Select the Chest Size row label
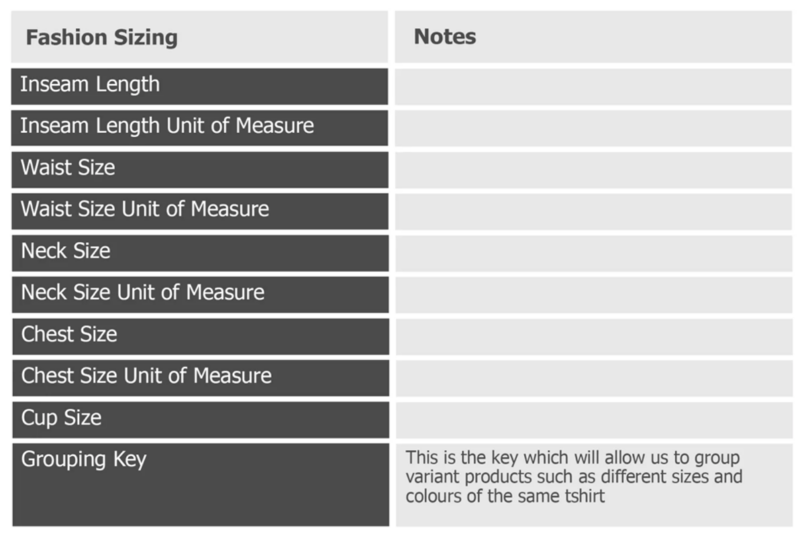Image resolution: width=800 pixels, height=538 pixels. [201, 336]
